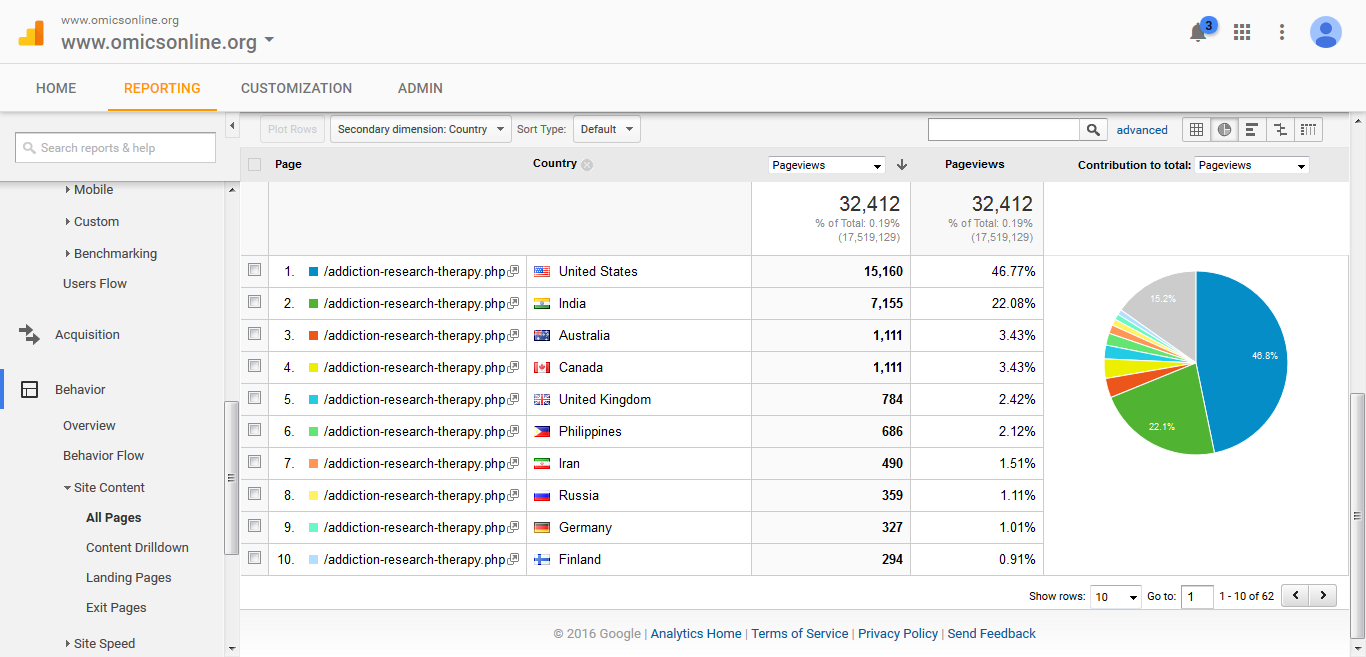Image resolution: width=1366 pixels, height=657 pixels.
Task: Open the Pageviews metric dropdown
Action: (827, 166)
